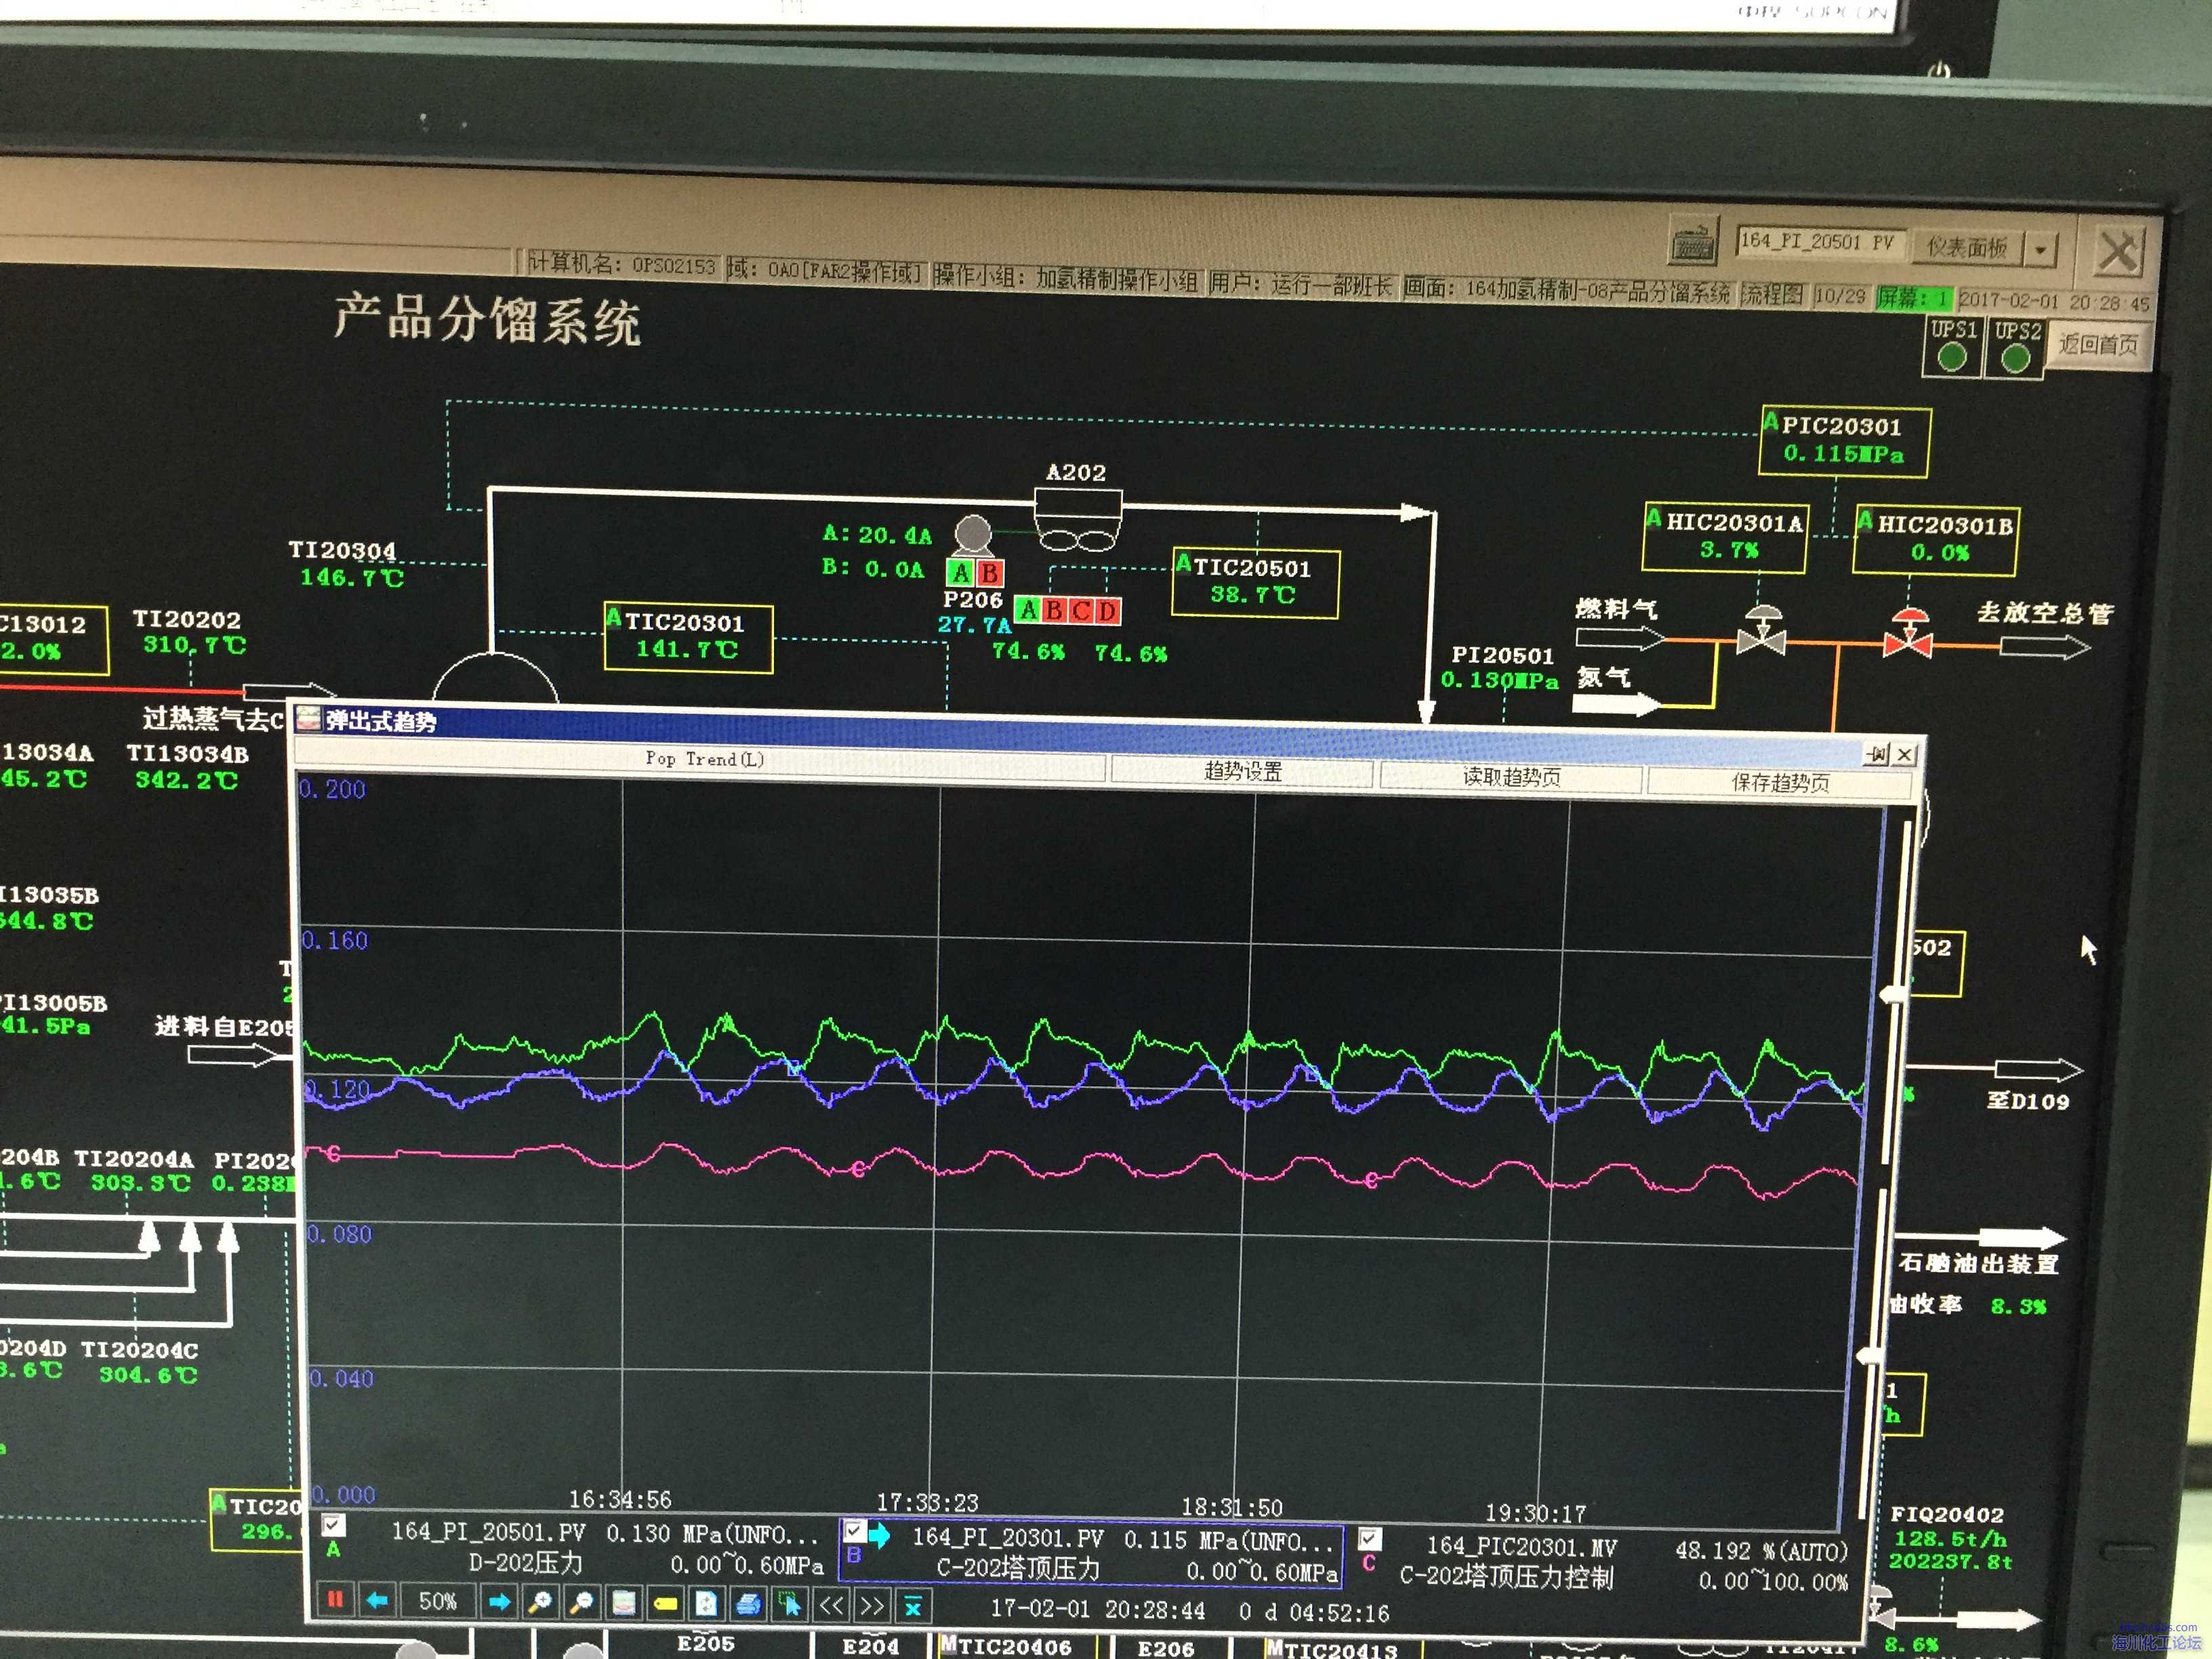
Task: Select A202 fan C red indicator
Action: tap(1081, 610)
